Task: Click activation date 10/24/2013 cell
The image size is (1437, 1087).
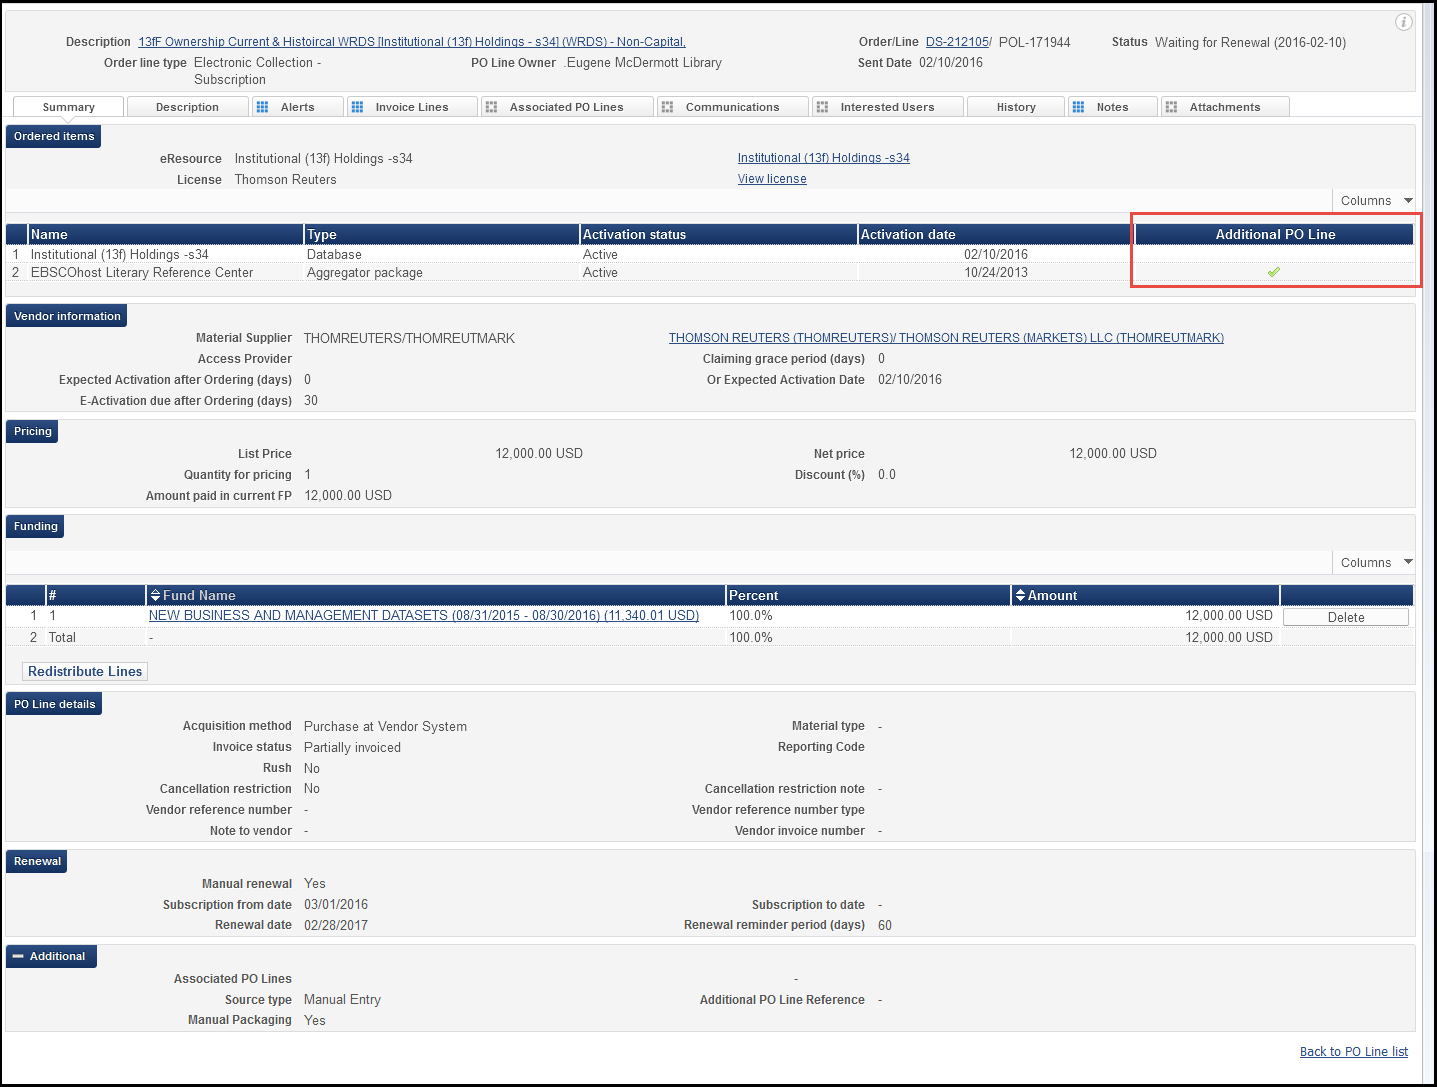Action: tap(996, 273)
